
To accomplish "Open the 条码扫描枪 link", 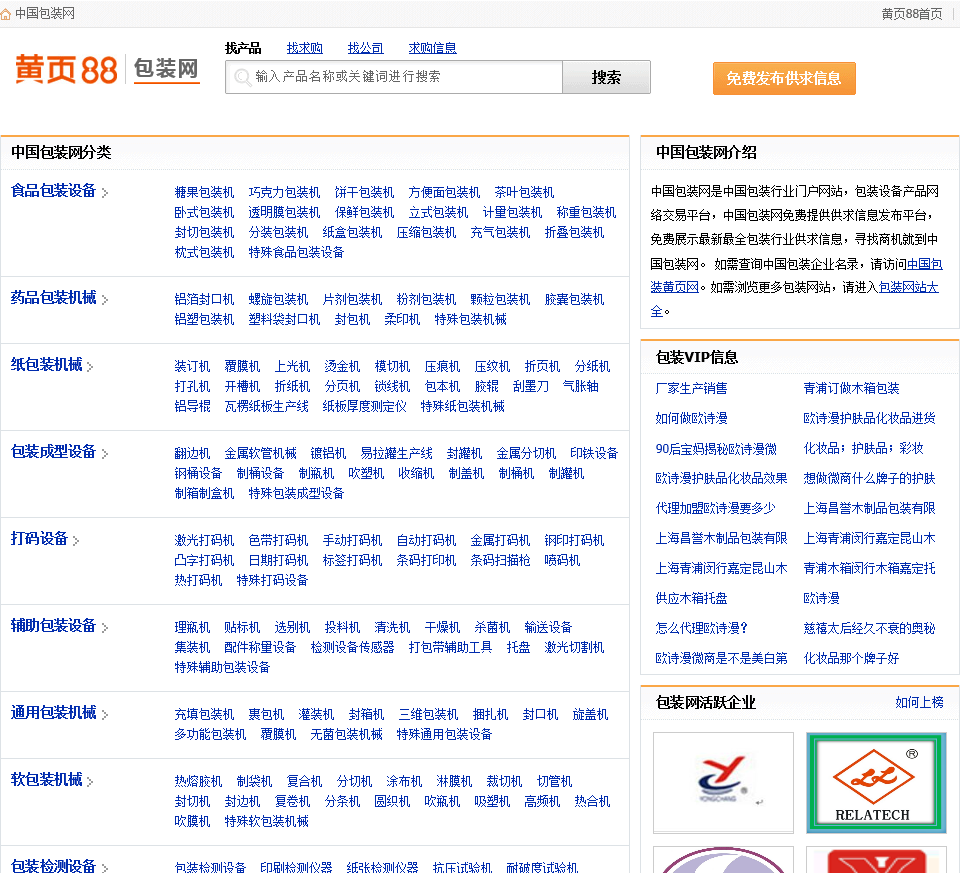I will [500, 561].
